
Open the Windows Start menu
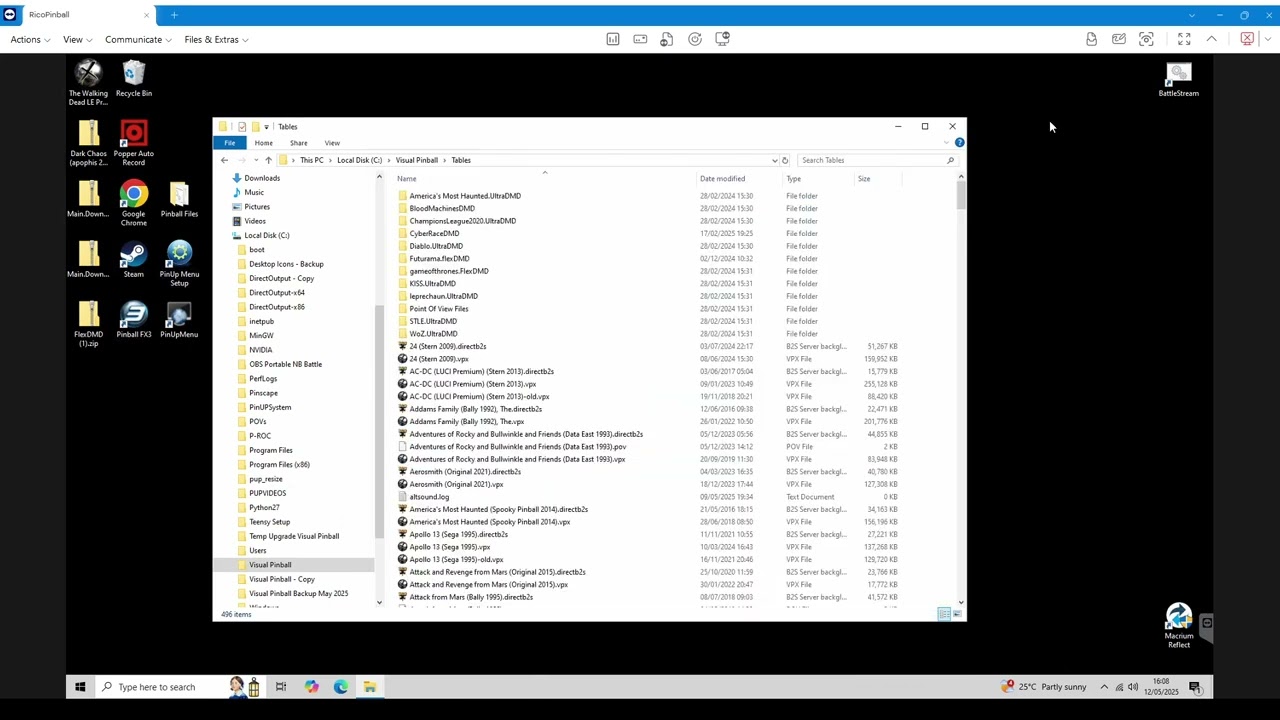coord(80,687)
